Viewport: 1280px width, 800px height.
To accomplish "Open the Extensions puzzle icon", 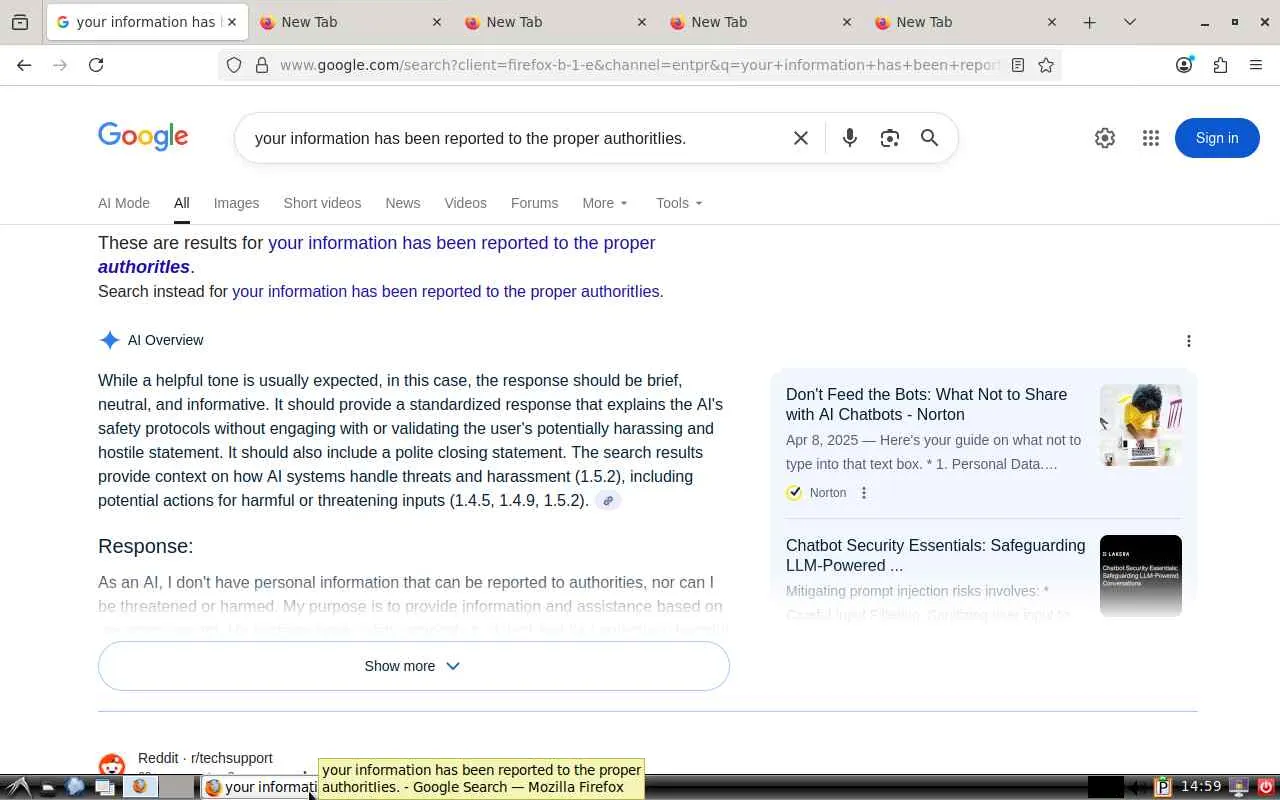I will pyautogui.click(x=1220, y=65).
